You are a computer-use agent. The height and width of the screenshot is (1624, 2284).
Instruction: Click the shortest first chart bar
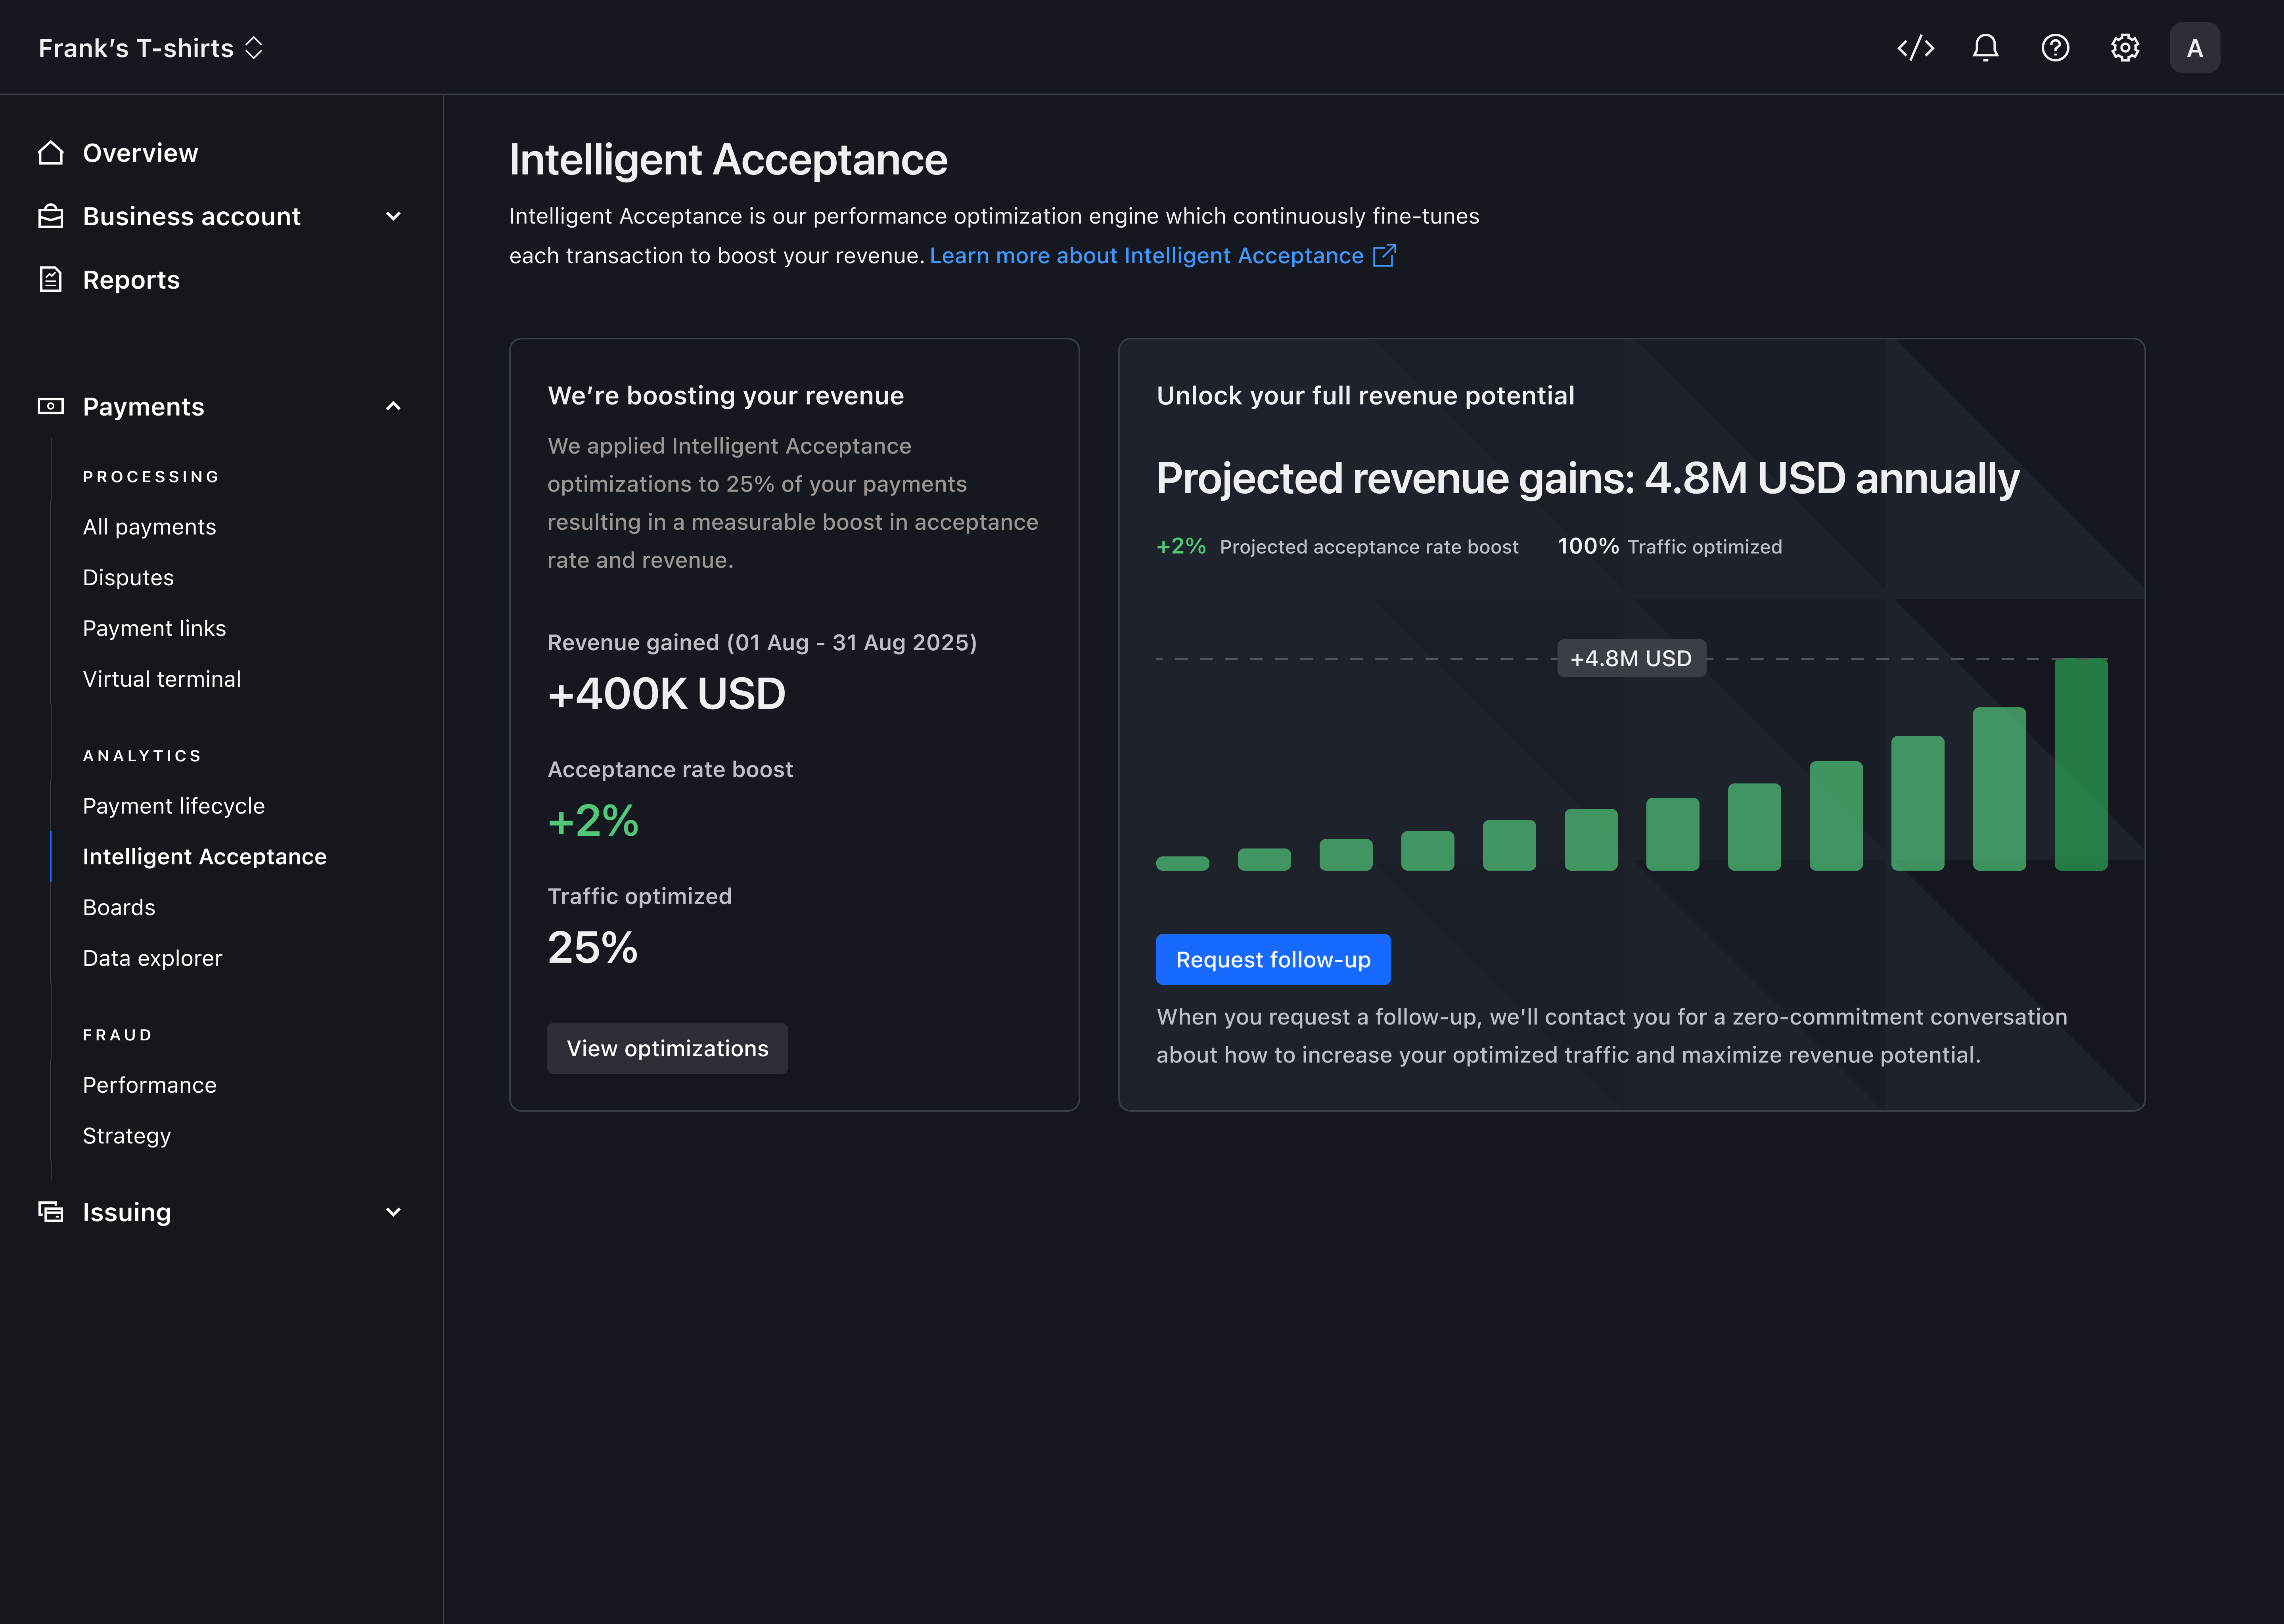coord(1182,863)
